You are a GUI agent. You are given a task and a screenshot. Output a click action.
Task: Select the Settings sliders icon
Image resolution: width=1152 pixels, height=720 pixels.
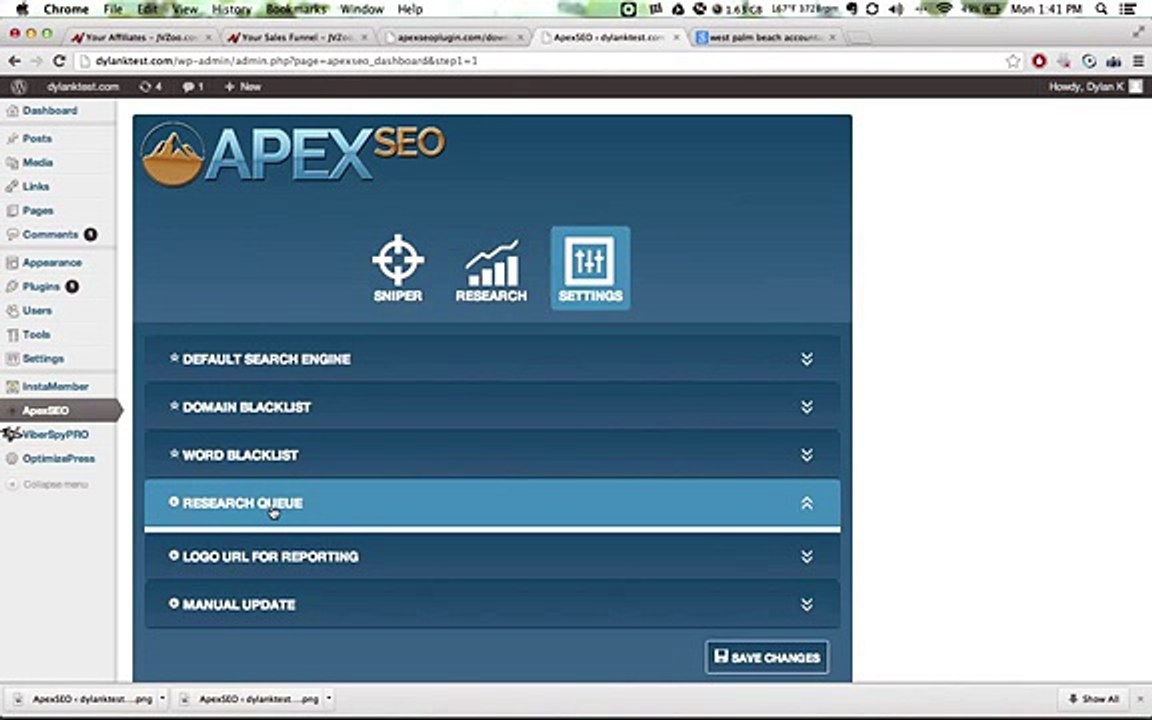590,268
